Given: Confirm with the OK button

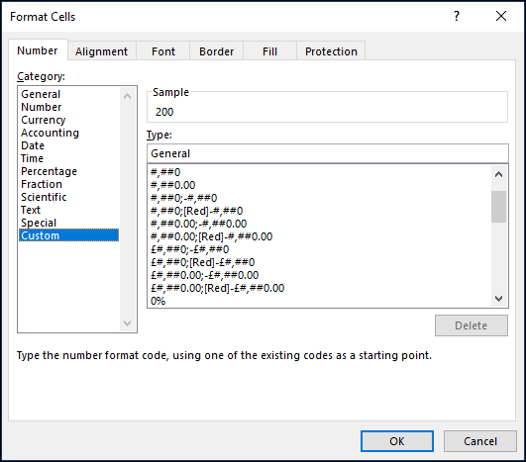Looking at the screenshot, I should 397,441.
